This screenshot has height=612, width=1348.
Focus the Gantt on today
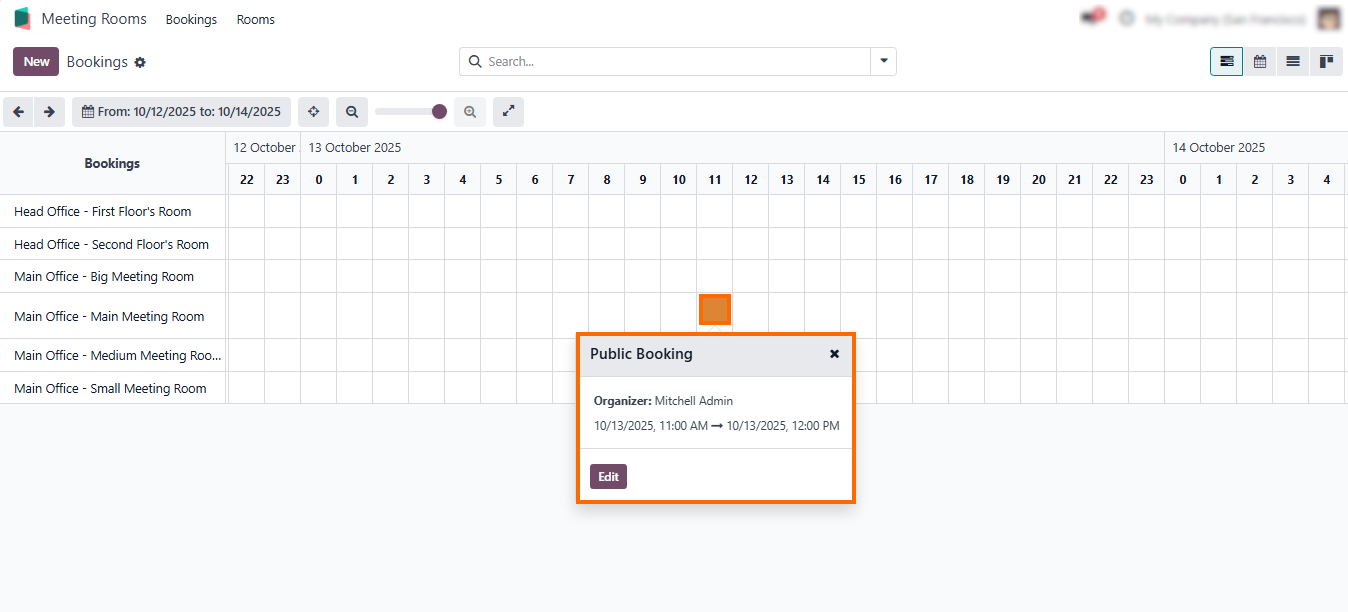coord(313,112)
